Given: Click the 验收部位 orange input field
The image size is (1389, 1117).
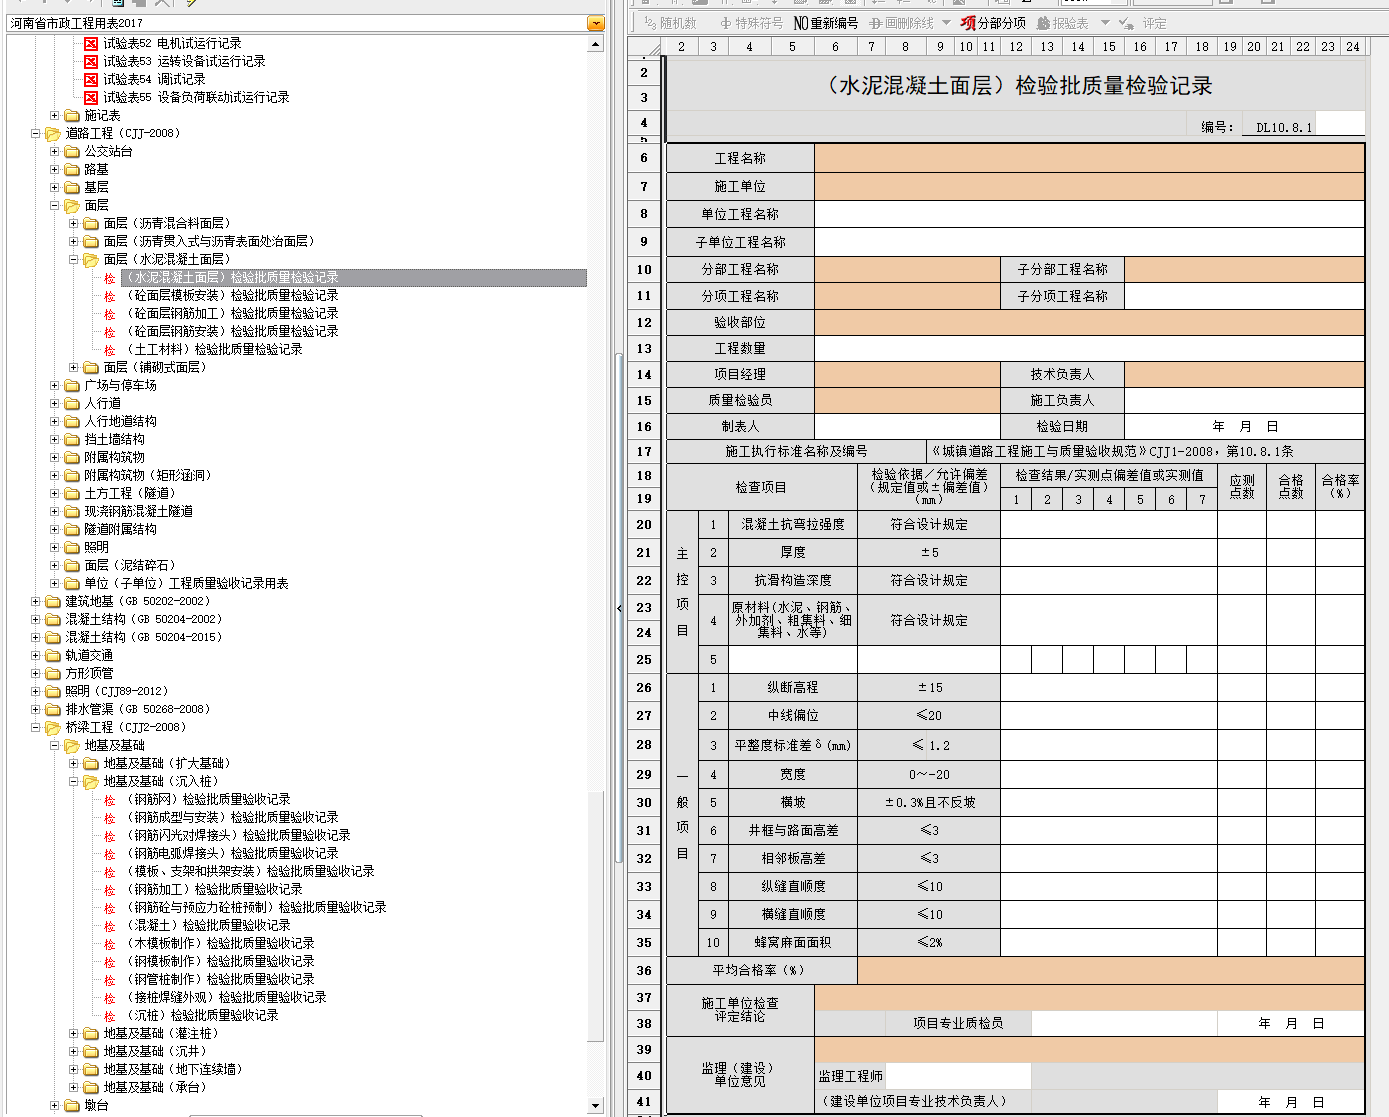Looking at the screenshot, I should (x=1089, y=322).
